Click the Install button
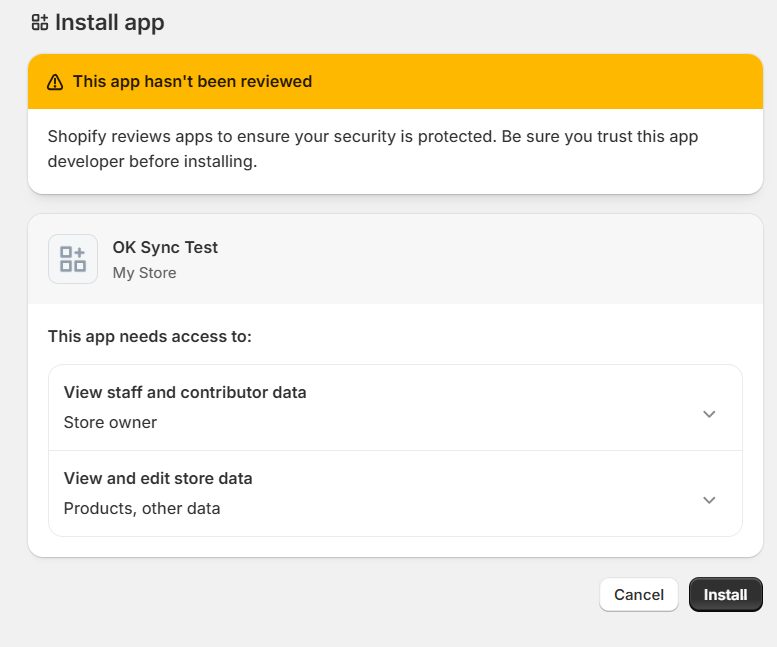 point(725,594)
